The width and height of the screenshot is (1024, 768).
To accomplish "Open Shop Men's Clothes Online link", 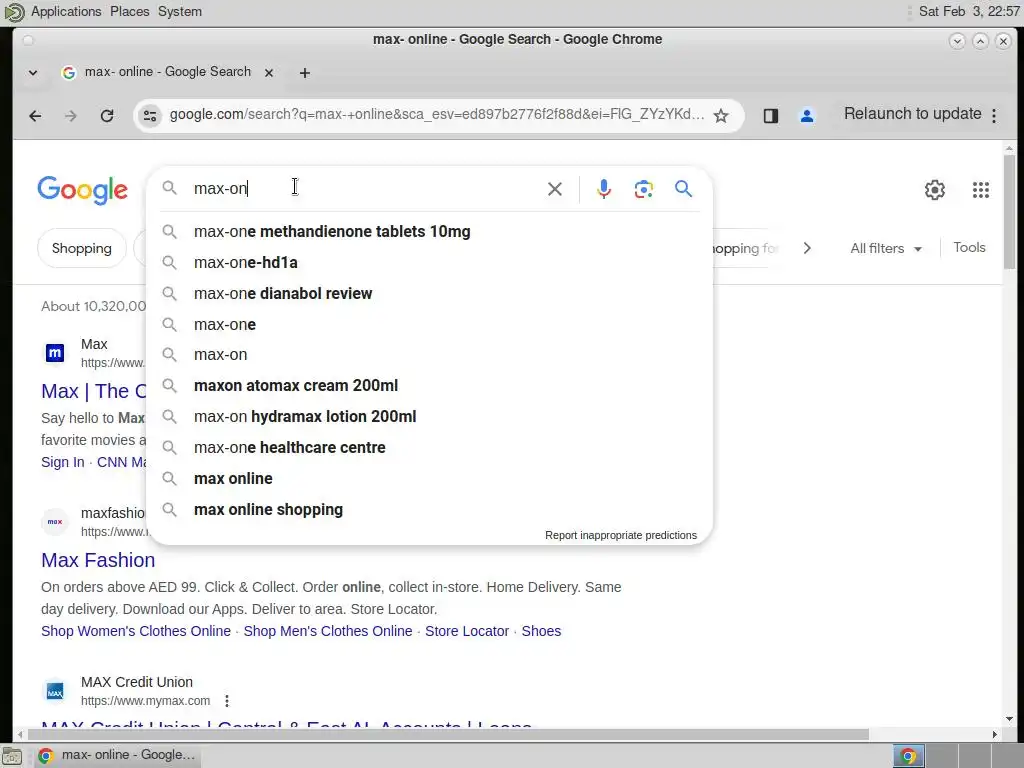I will tap(328, 632).
